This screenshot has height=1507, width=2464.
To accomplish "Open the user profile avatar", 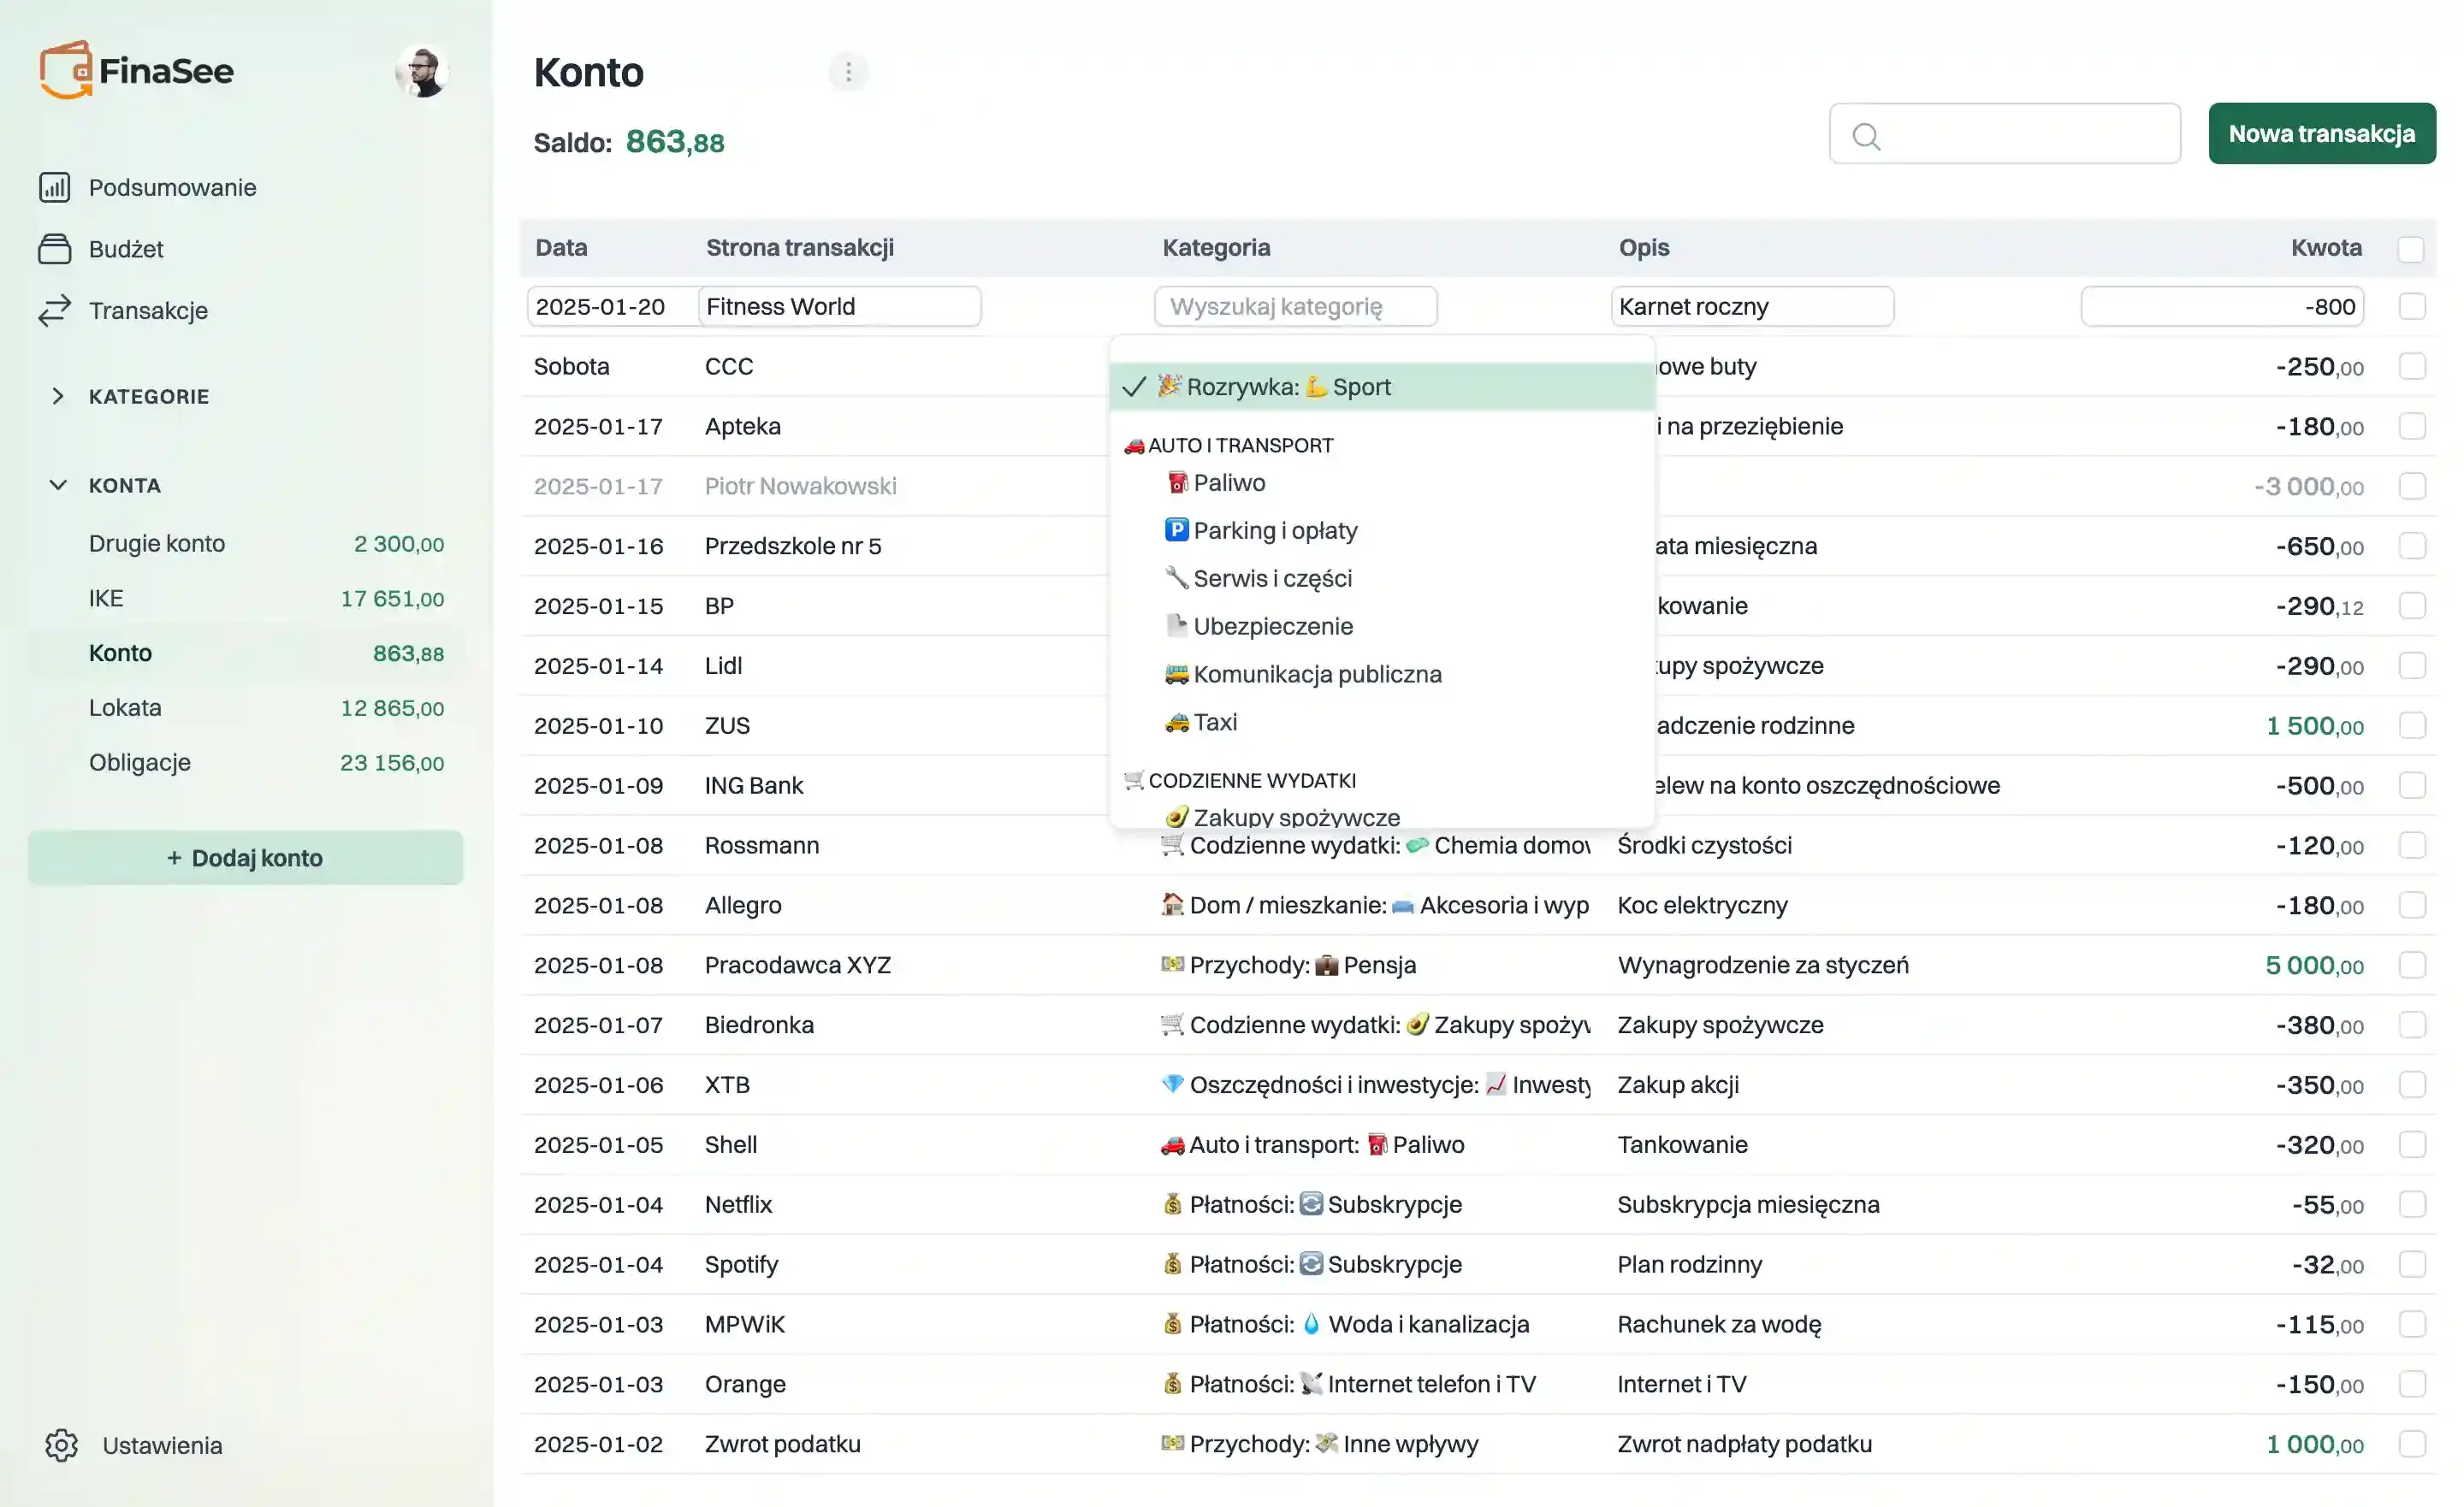I will tap(421, 71).
